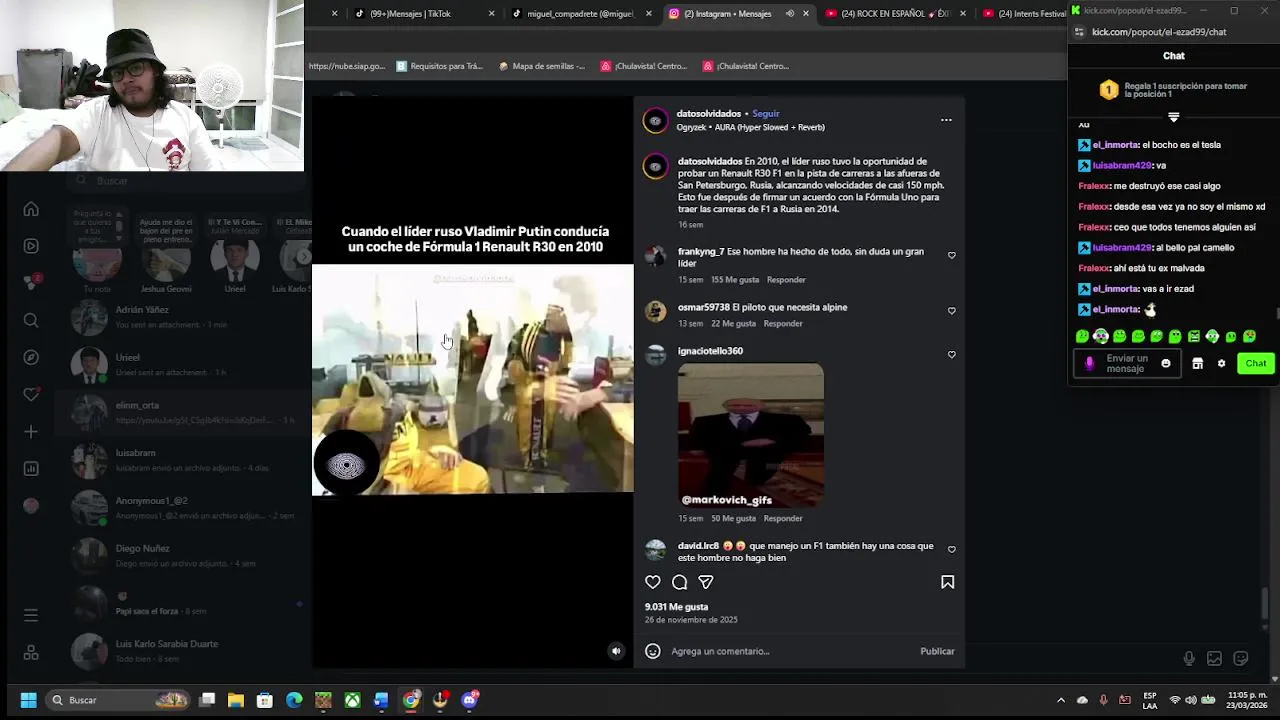This screenshot has height=720, width=1280.
Task: Show hidden system tray icons
Action: click(x=1061, y=700)
